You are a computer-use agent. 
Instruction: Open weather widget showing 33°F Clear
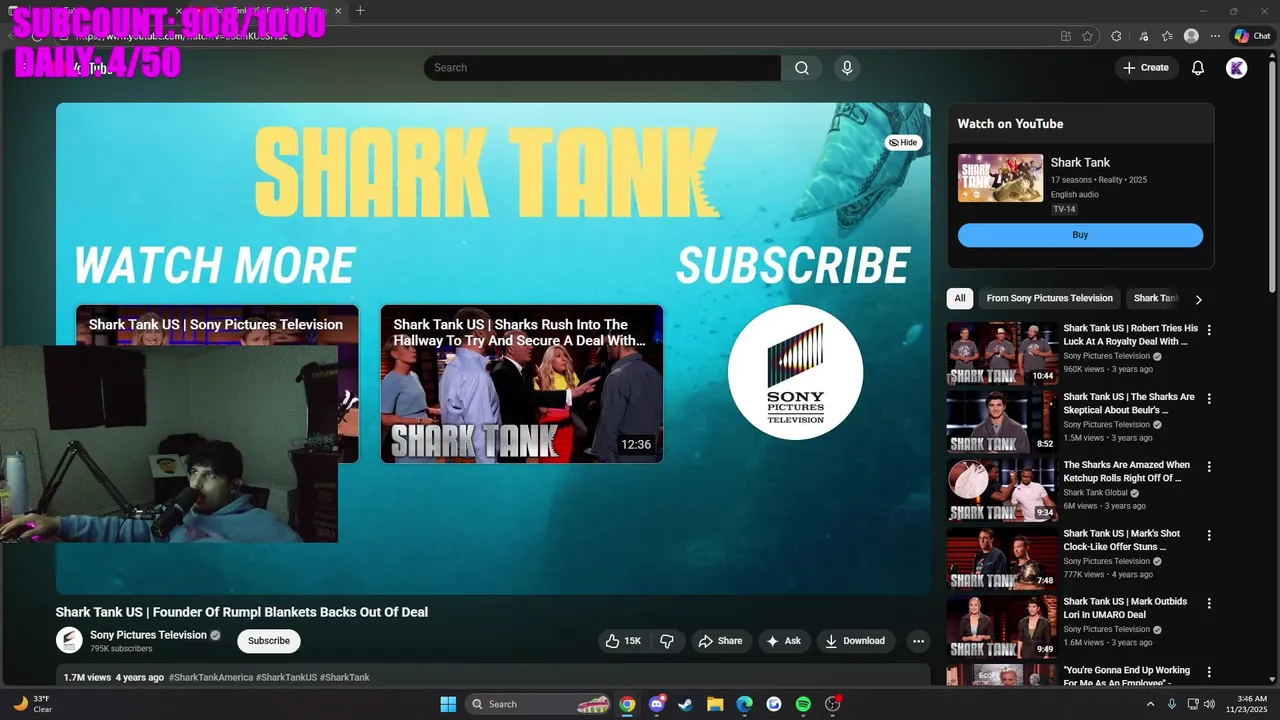33,704
